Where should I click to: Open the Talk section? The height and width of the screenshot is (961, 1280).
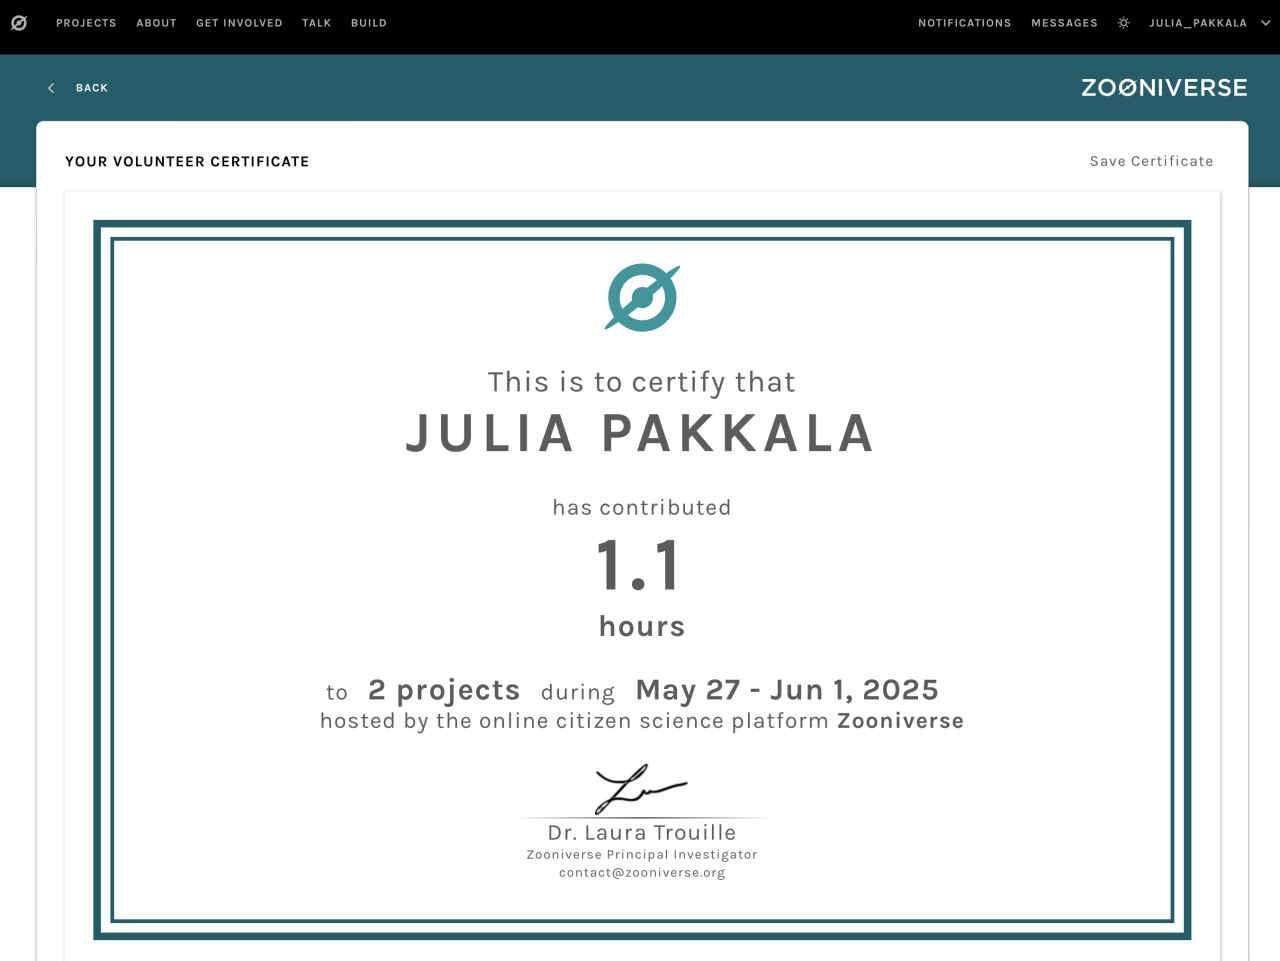point(316,23)
